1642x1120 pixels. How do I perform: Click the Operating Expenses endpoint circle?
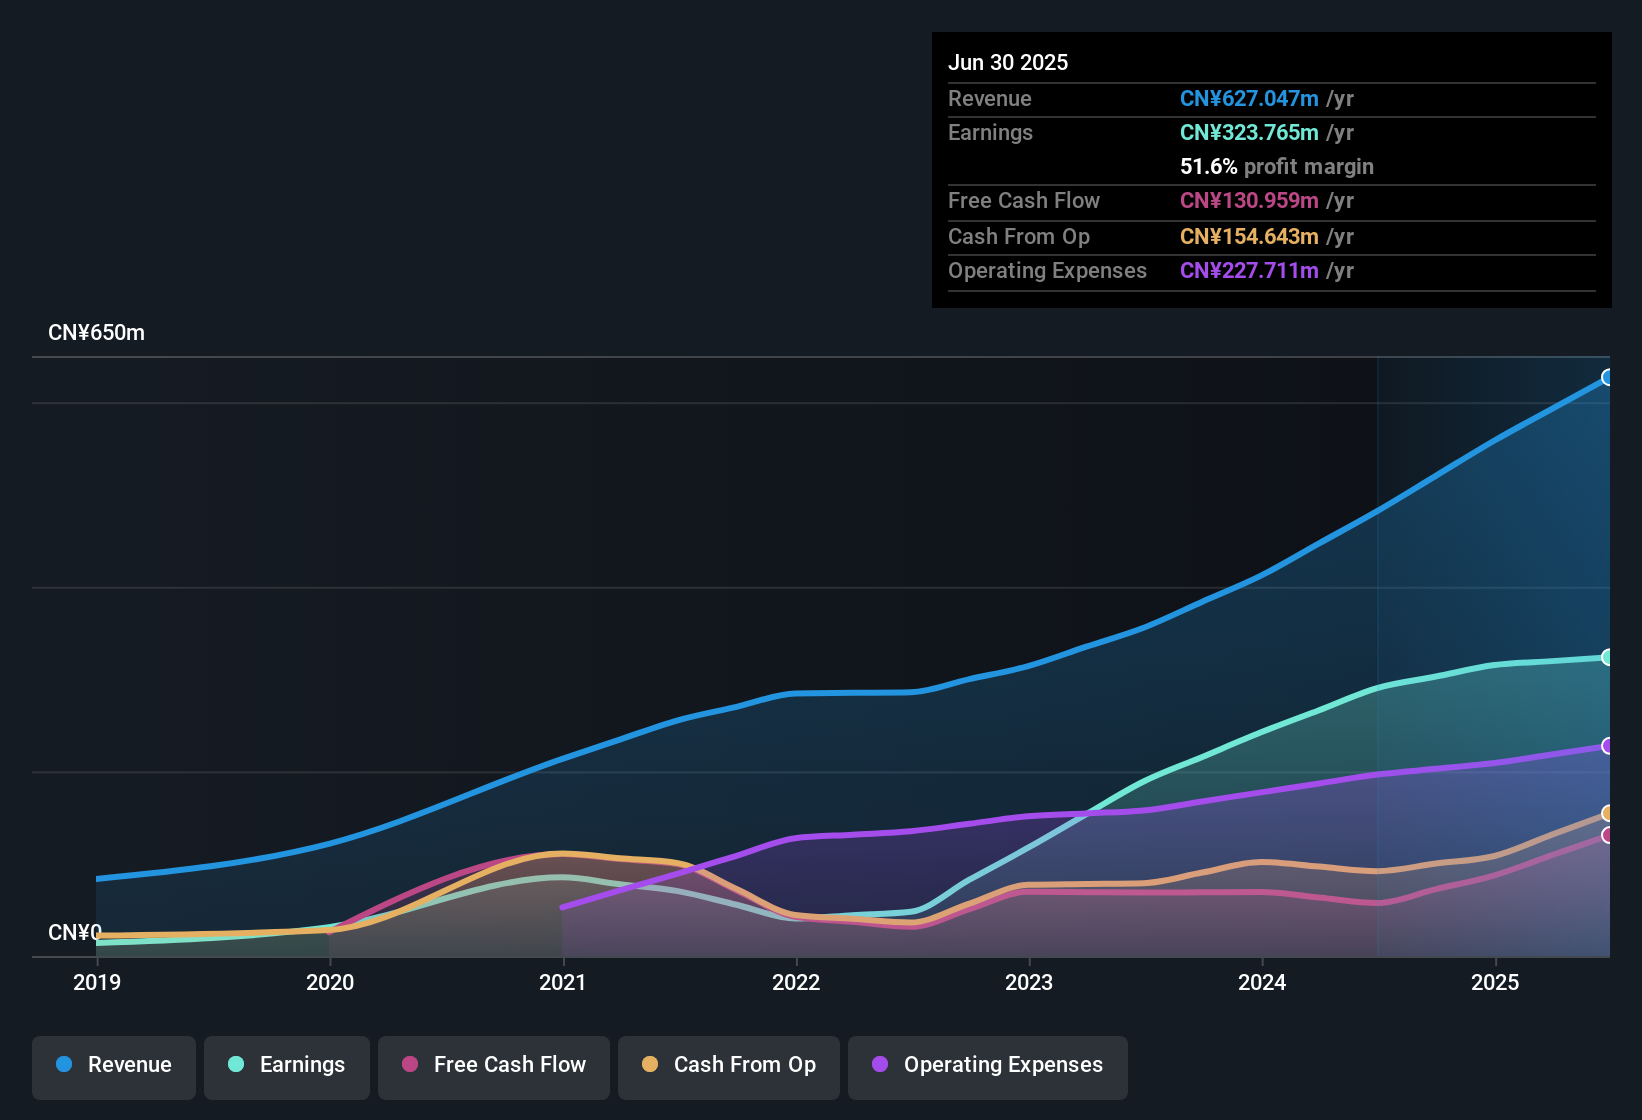click(x=1608, y=745)
